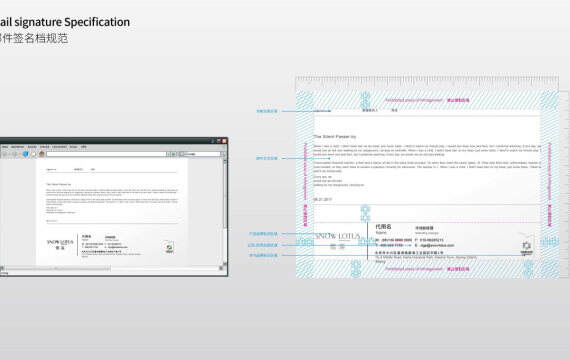Click the '代用名' name in right diagram
Viewport: 570px width, 360px height.
[383, 227]
